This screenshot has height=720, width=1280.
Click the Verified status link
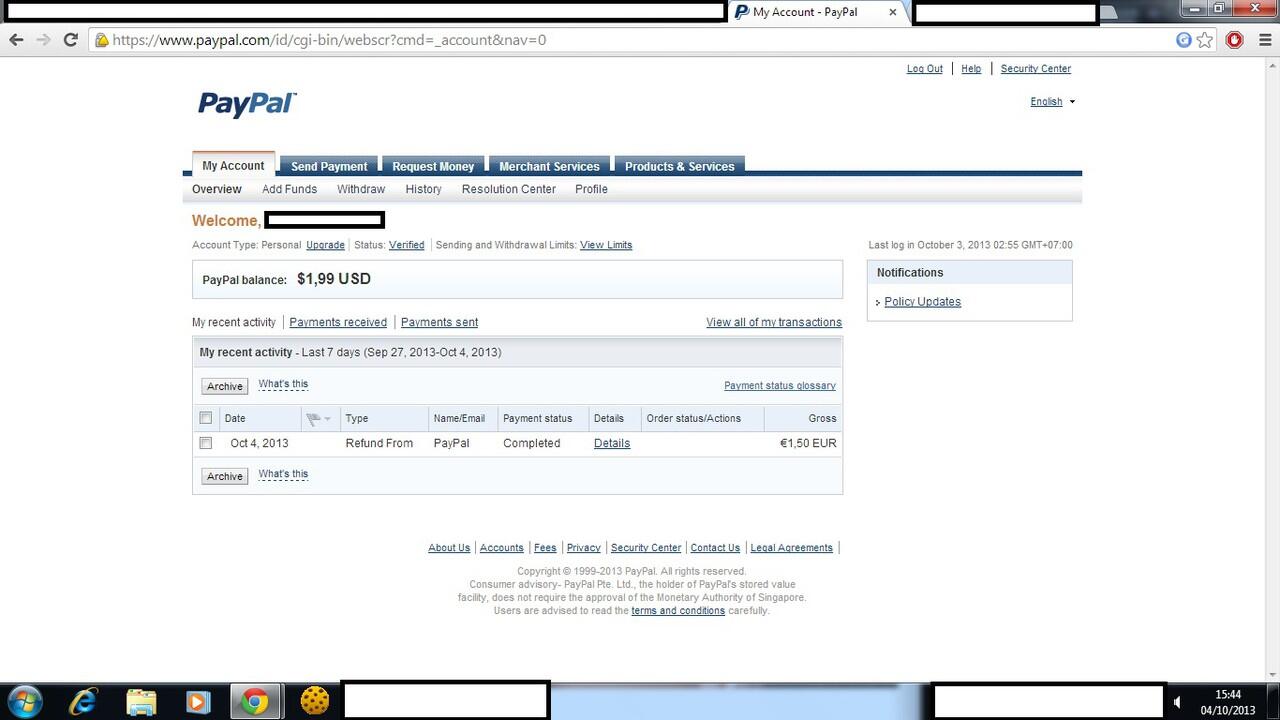(x=406, y=245)
